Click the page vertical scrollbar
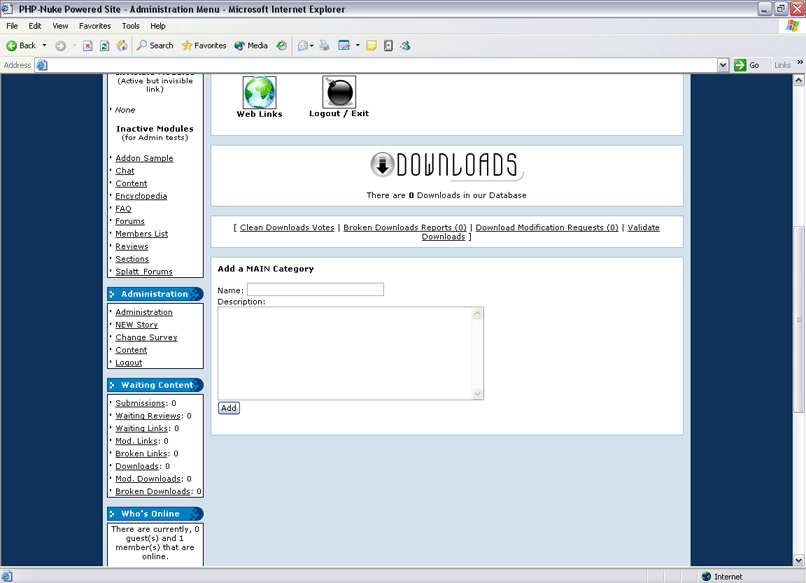806x583 pixels. click(798, 320)
